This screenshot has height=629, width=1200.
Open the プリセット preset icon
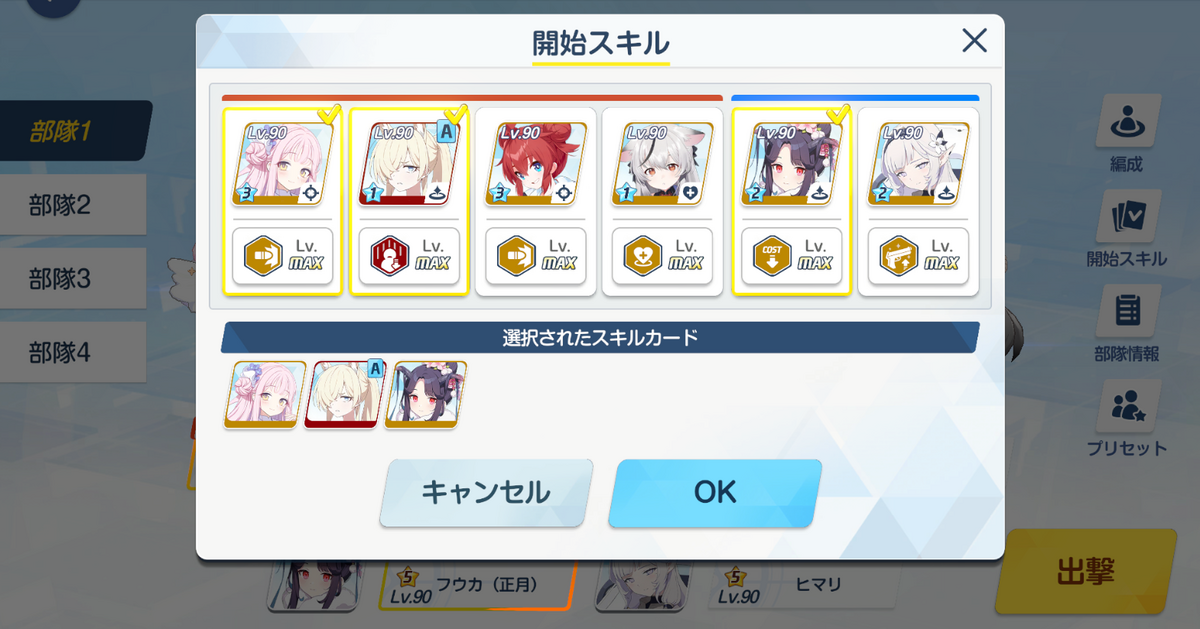tap(1128, 406)
